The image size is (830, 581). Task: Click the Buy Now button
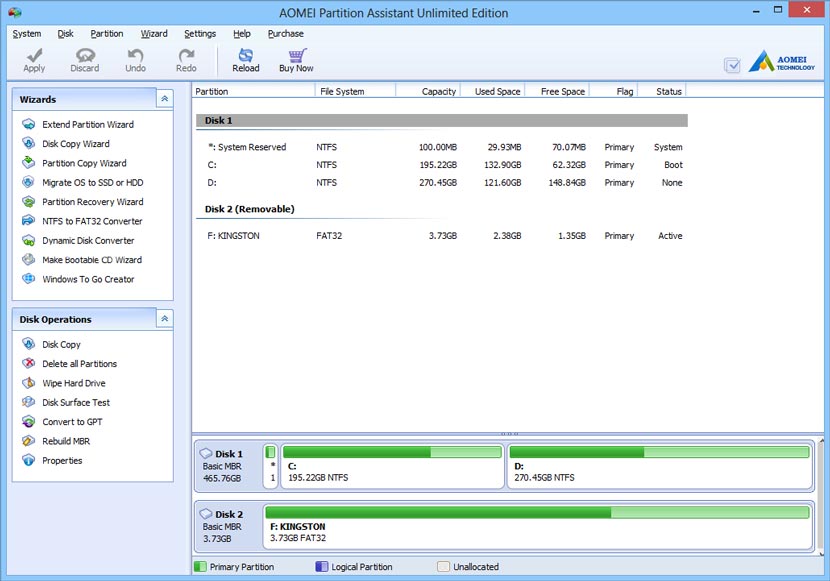(295, 62)
